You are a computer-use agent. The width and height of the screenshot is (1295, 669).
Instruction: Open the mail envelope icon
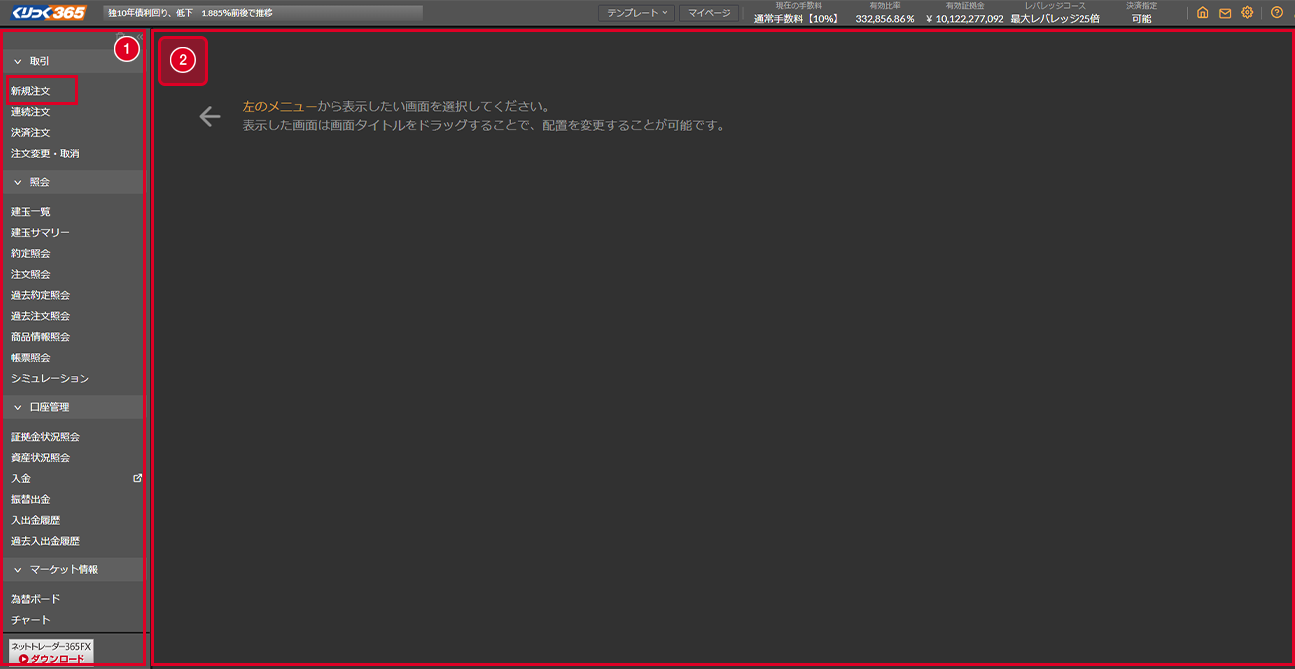point(1224,13)
